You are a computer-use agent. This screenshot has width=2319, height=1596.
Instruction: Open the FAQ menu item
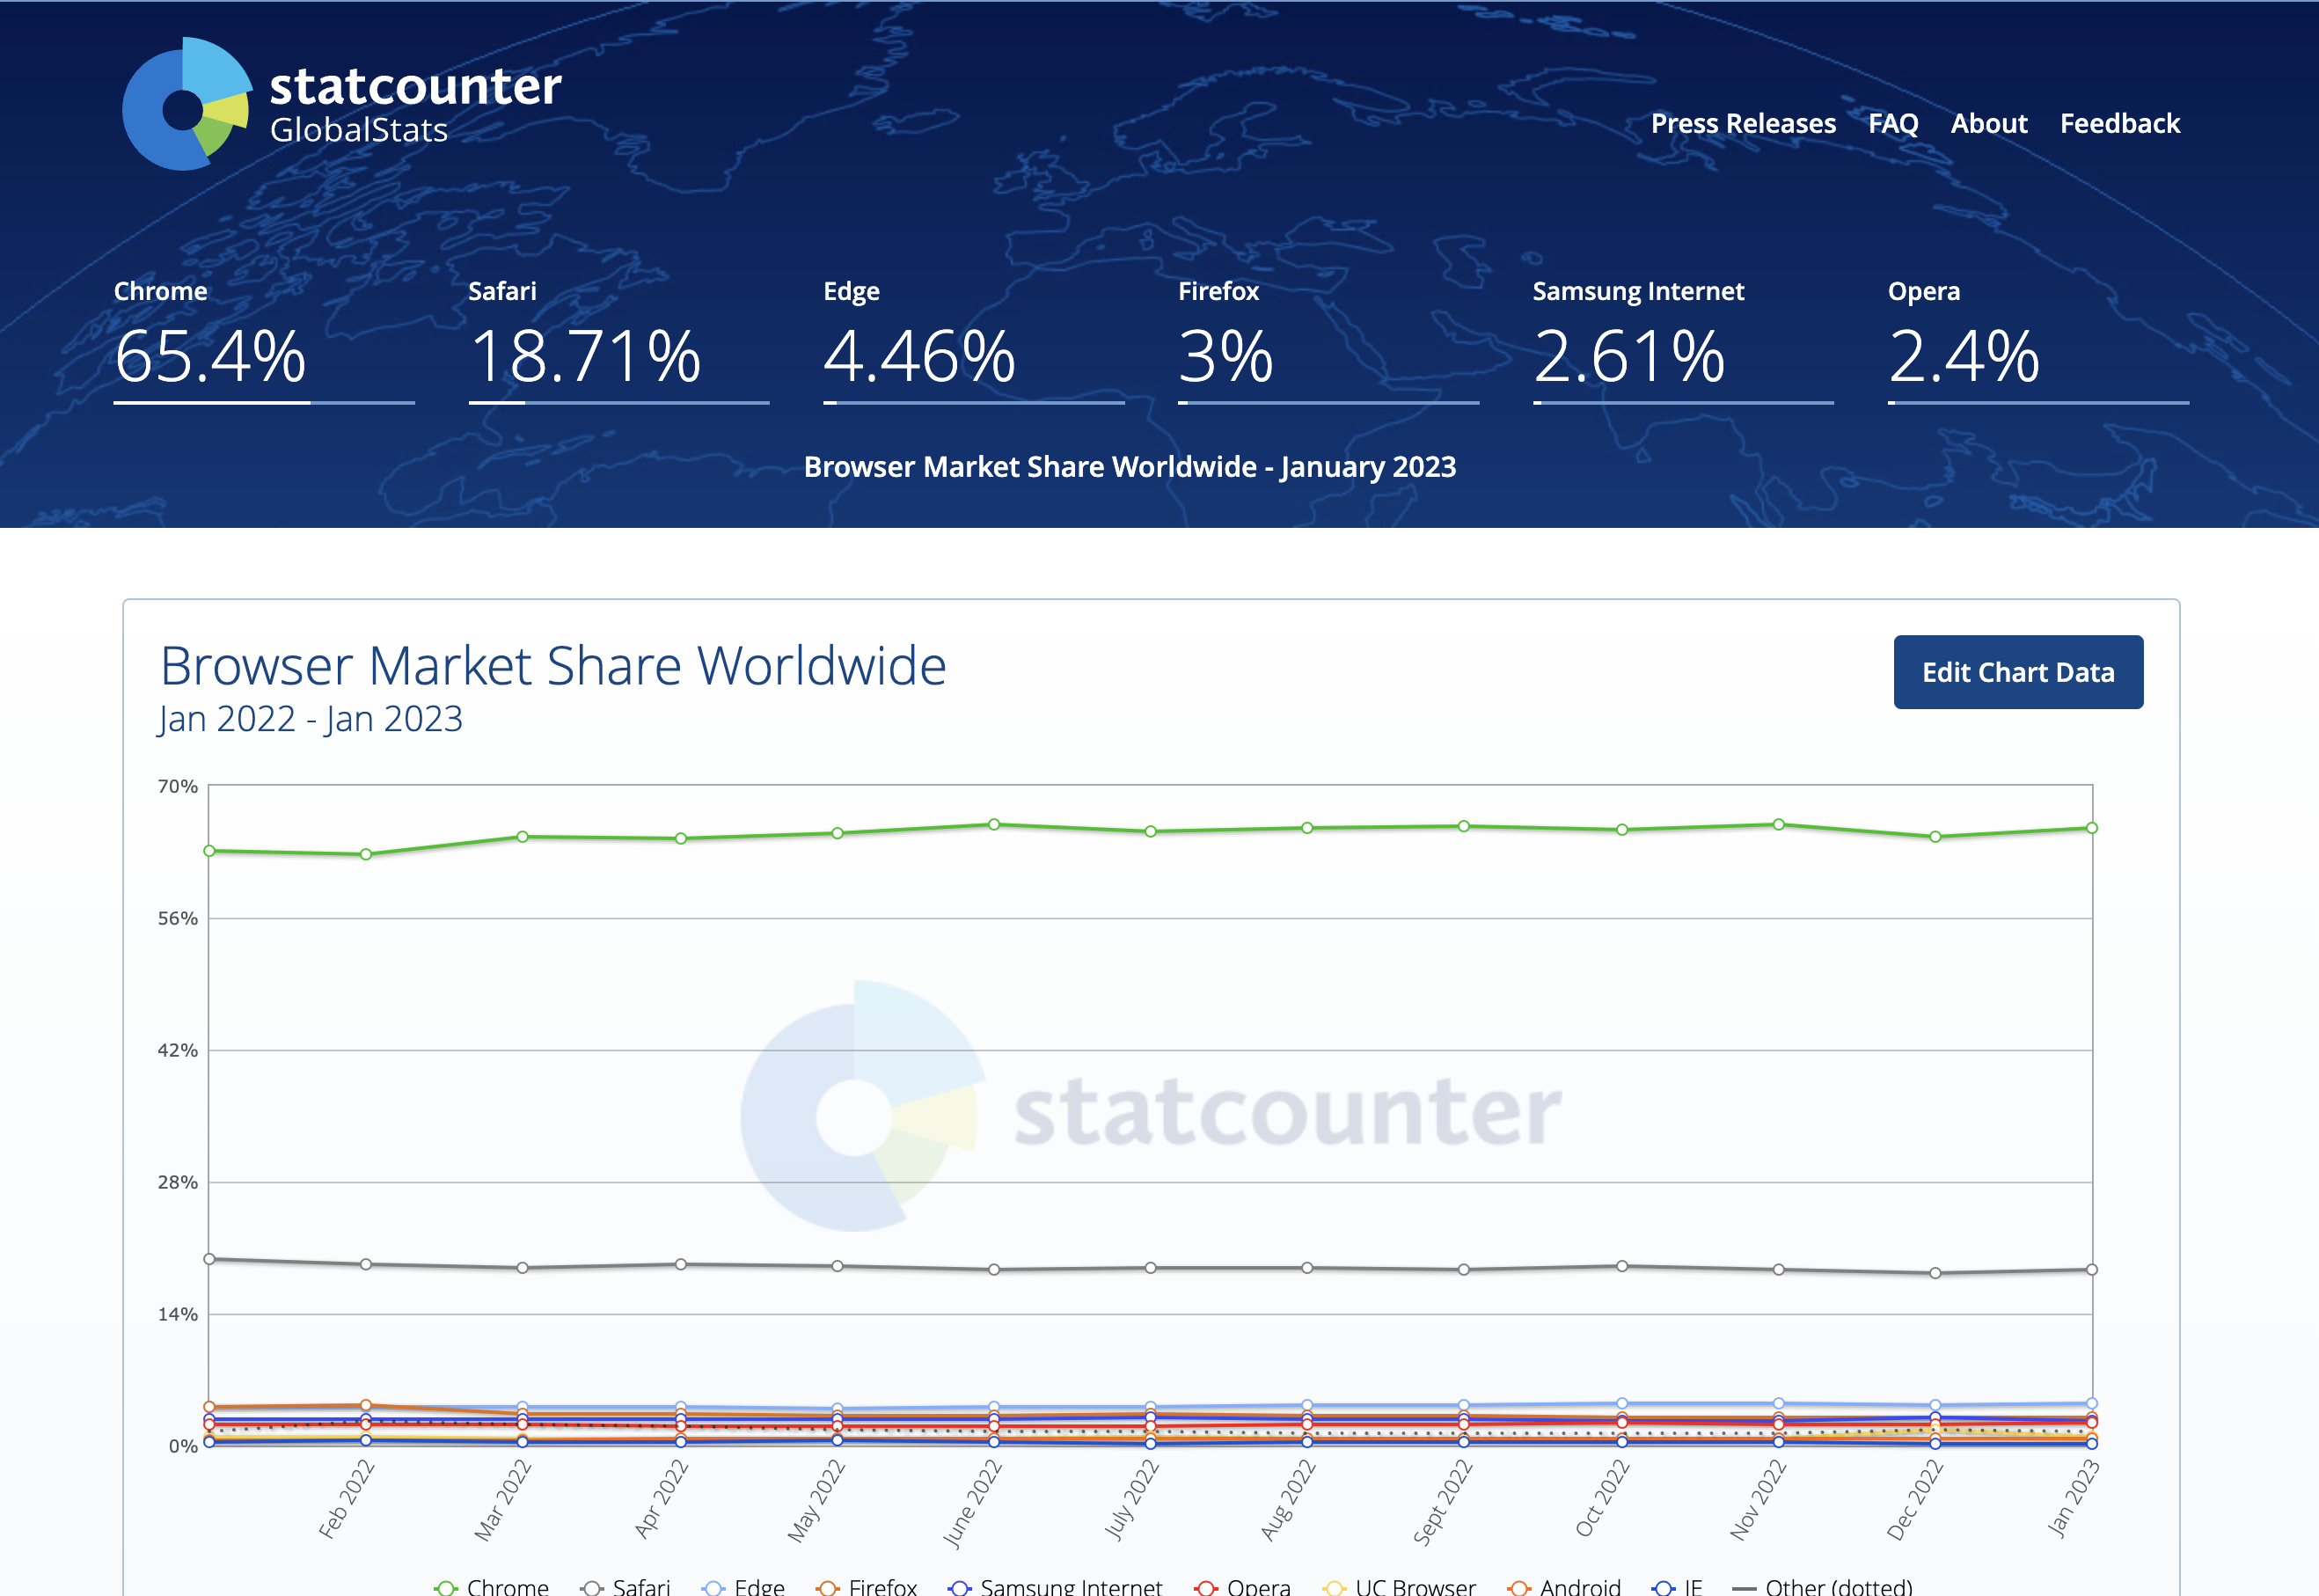[1892, 124]
